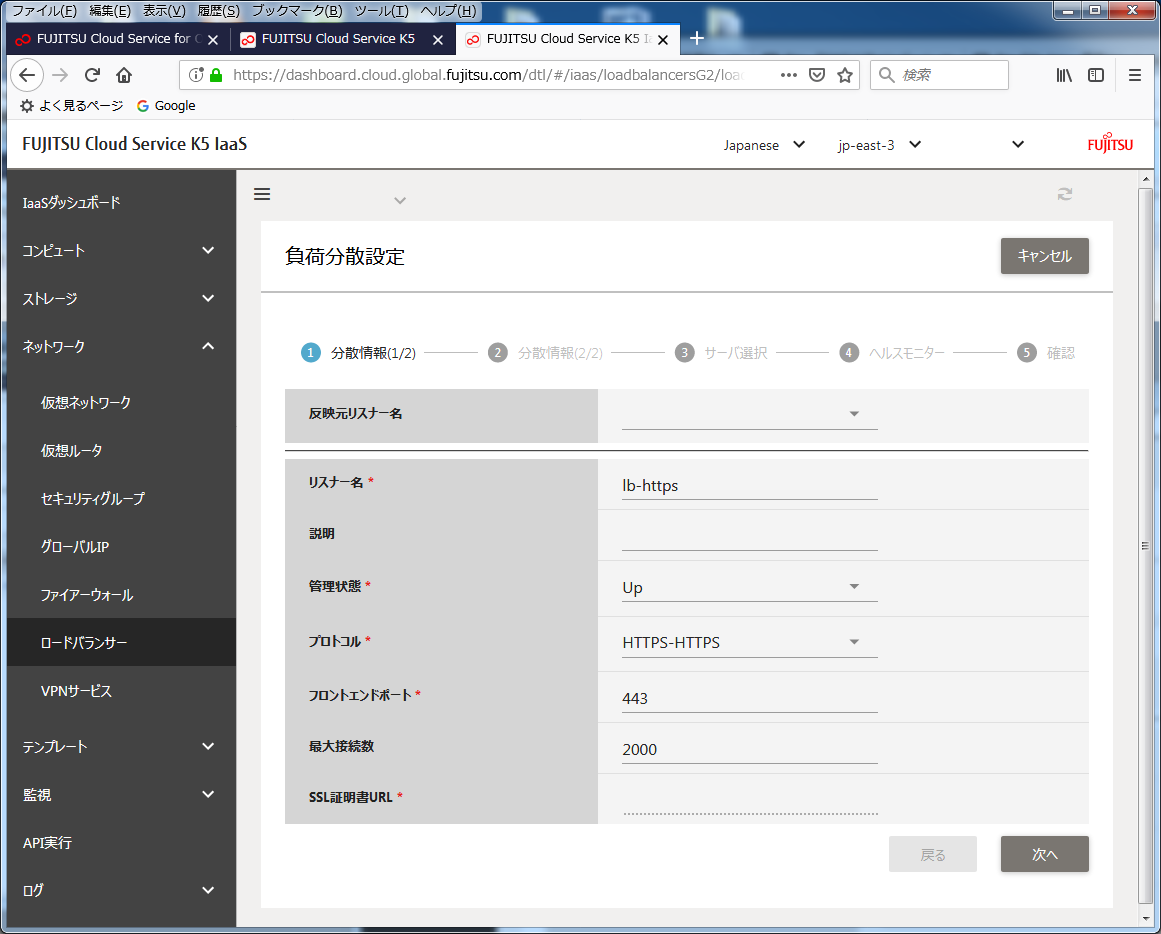This screenshot has width=1161, height=934.
Task: Open the Library icon
Action: tap(1064, 75)
